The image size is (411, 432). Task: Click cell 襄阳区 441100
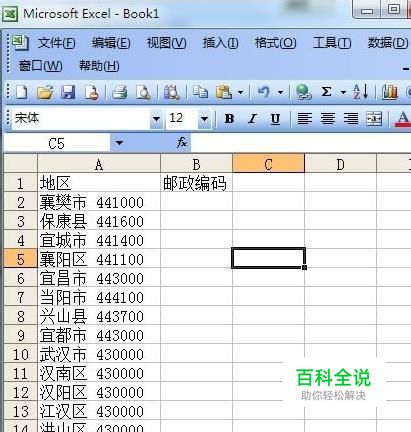click(x=99, y=259)
